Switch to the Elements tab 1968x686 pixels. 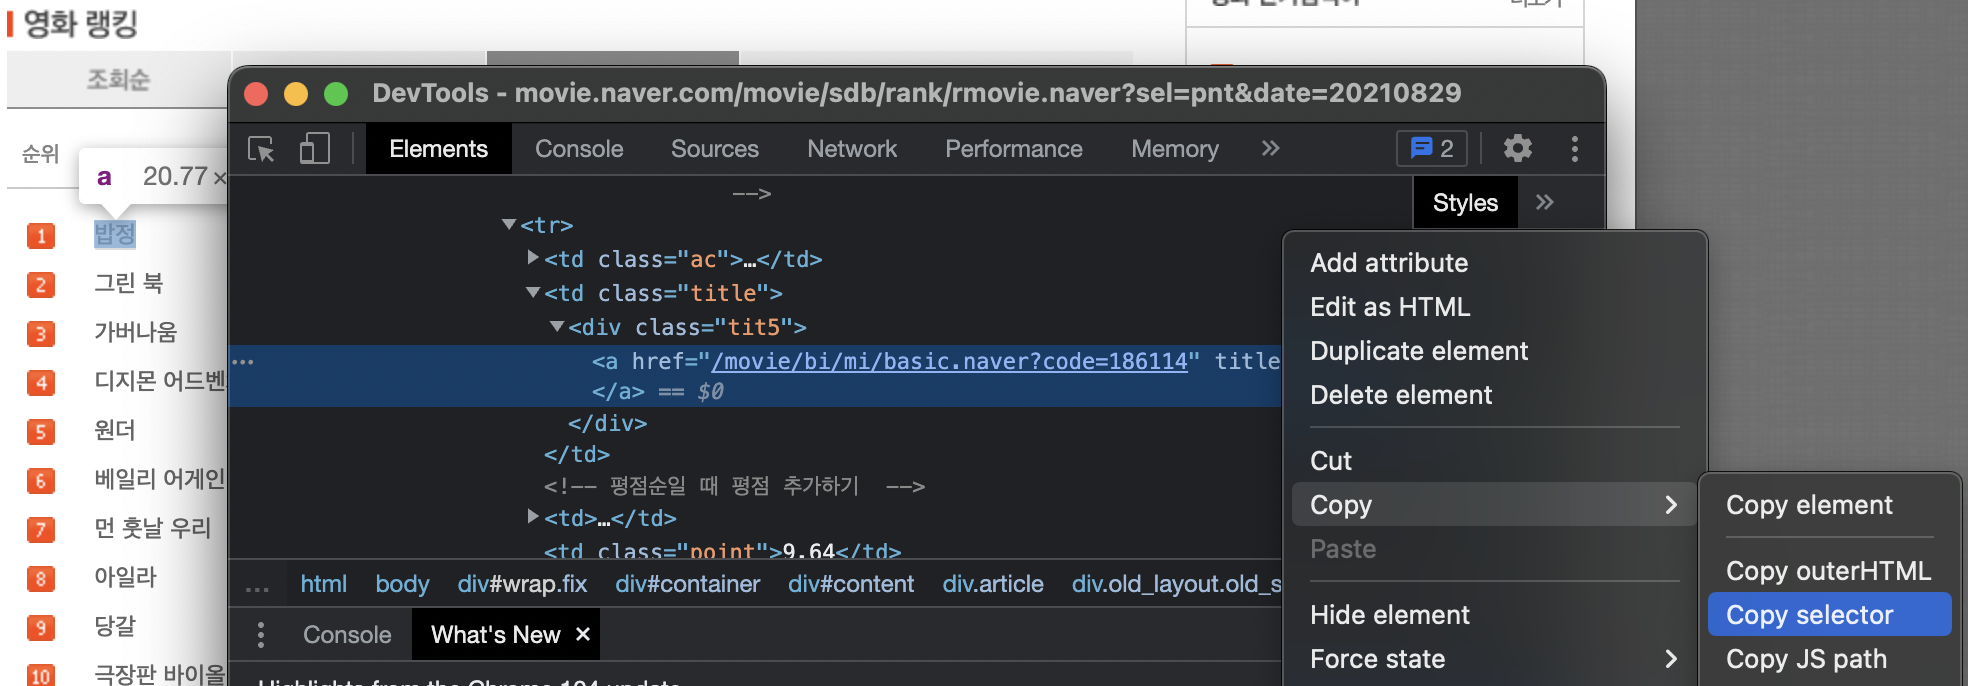(x=438, y=149)
